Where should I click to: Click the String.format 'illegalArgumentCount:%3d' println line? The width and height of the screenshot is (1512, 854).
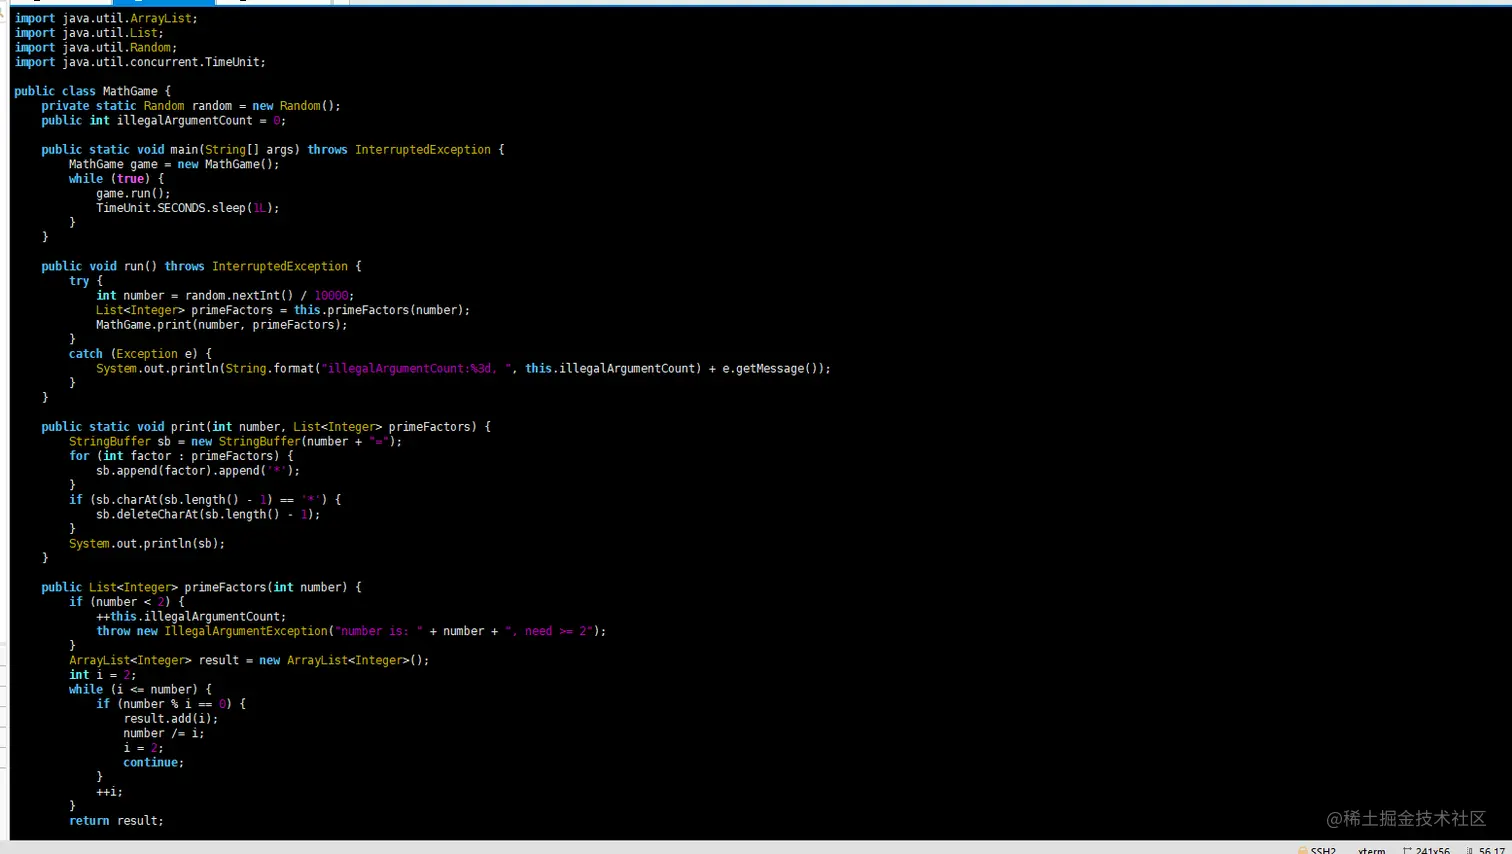click(x=463, y=368)
